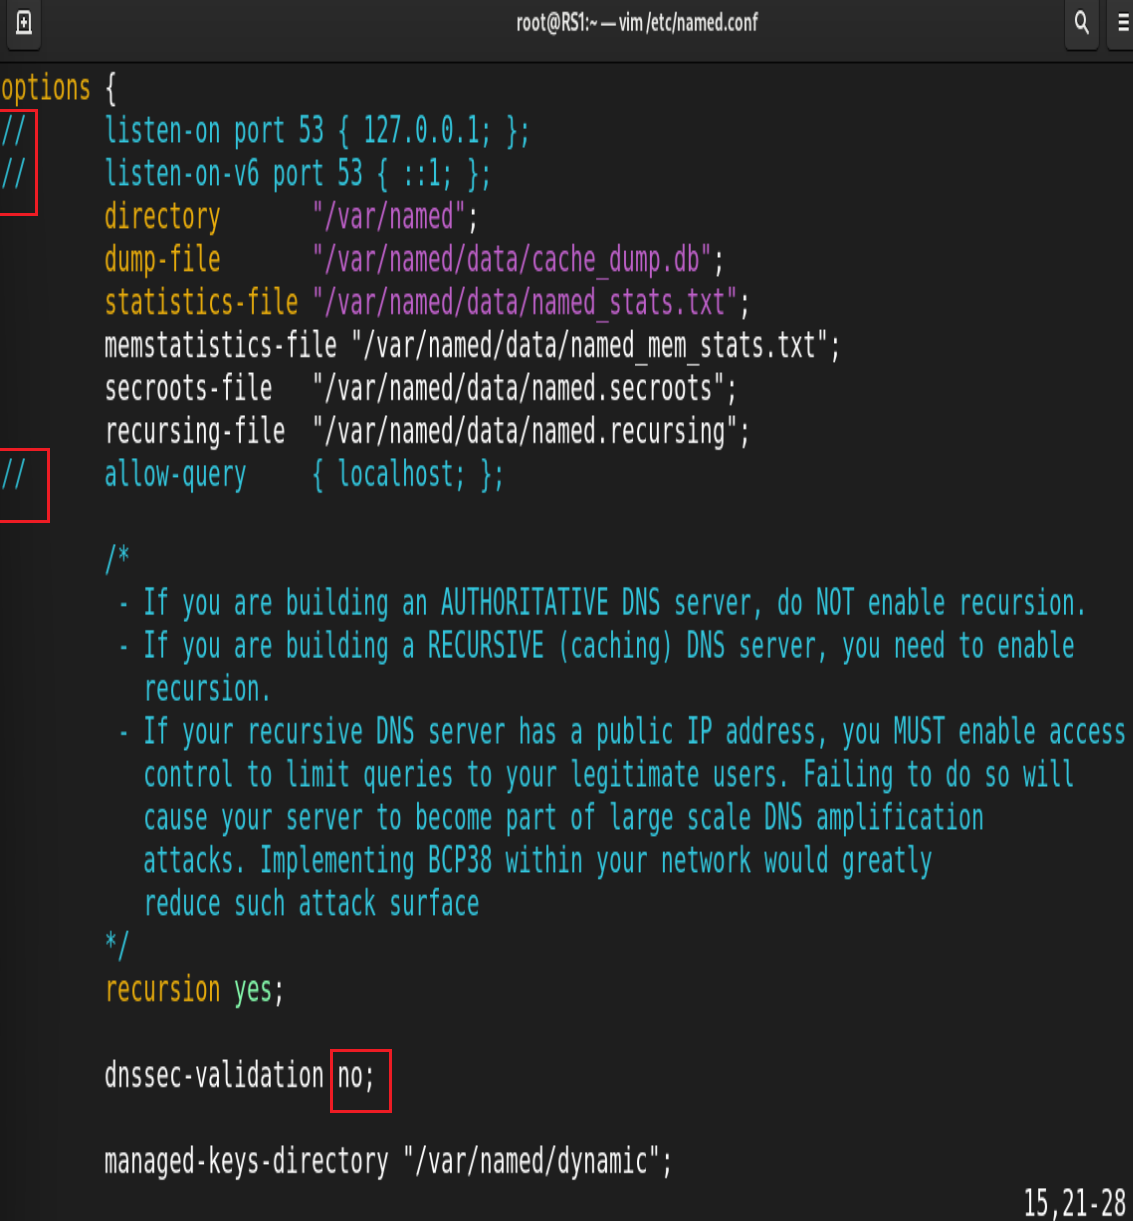Click the comment closer '*/'
1133x1221 pixels.
coord(117,945)
